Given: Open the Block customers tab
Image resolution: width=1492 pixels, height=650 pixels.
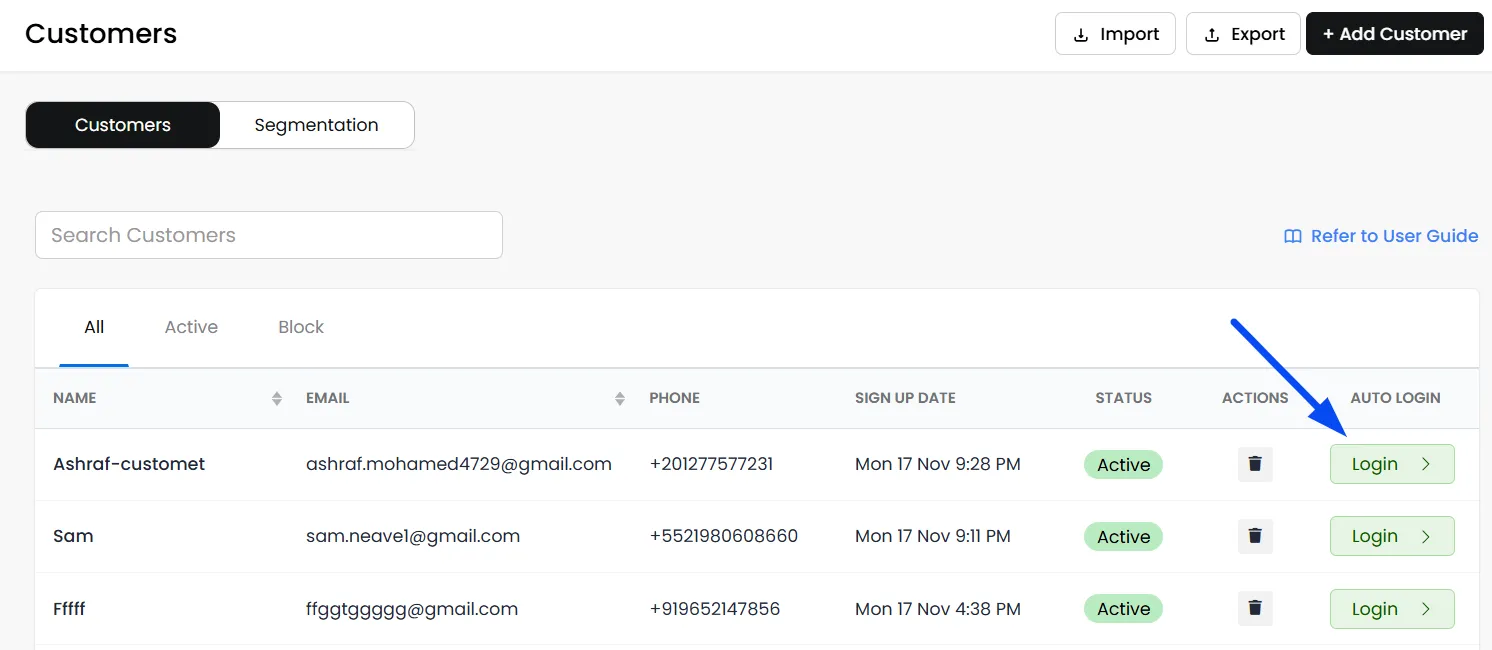Looking at the screenshot, I should coord(301,327).
